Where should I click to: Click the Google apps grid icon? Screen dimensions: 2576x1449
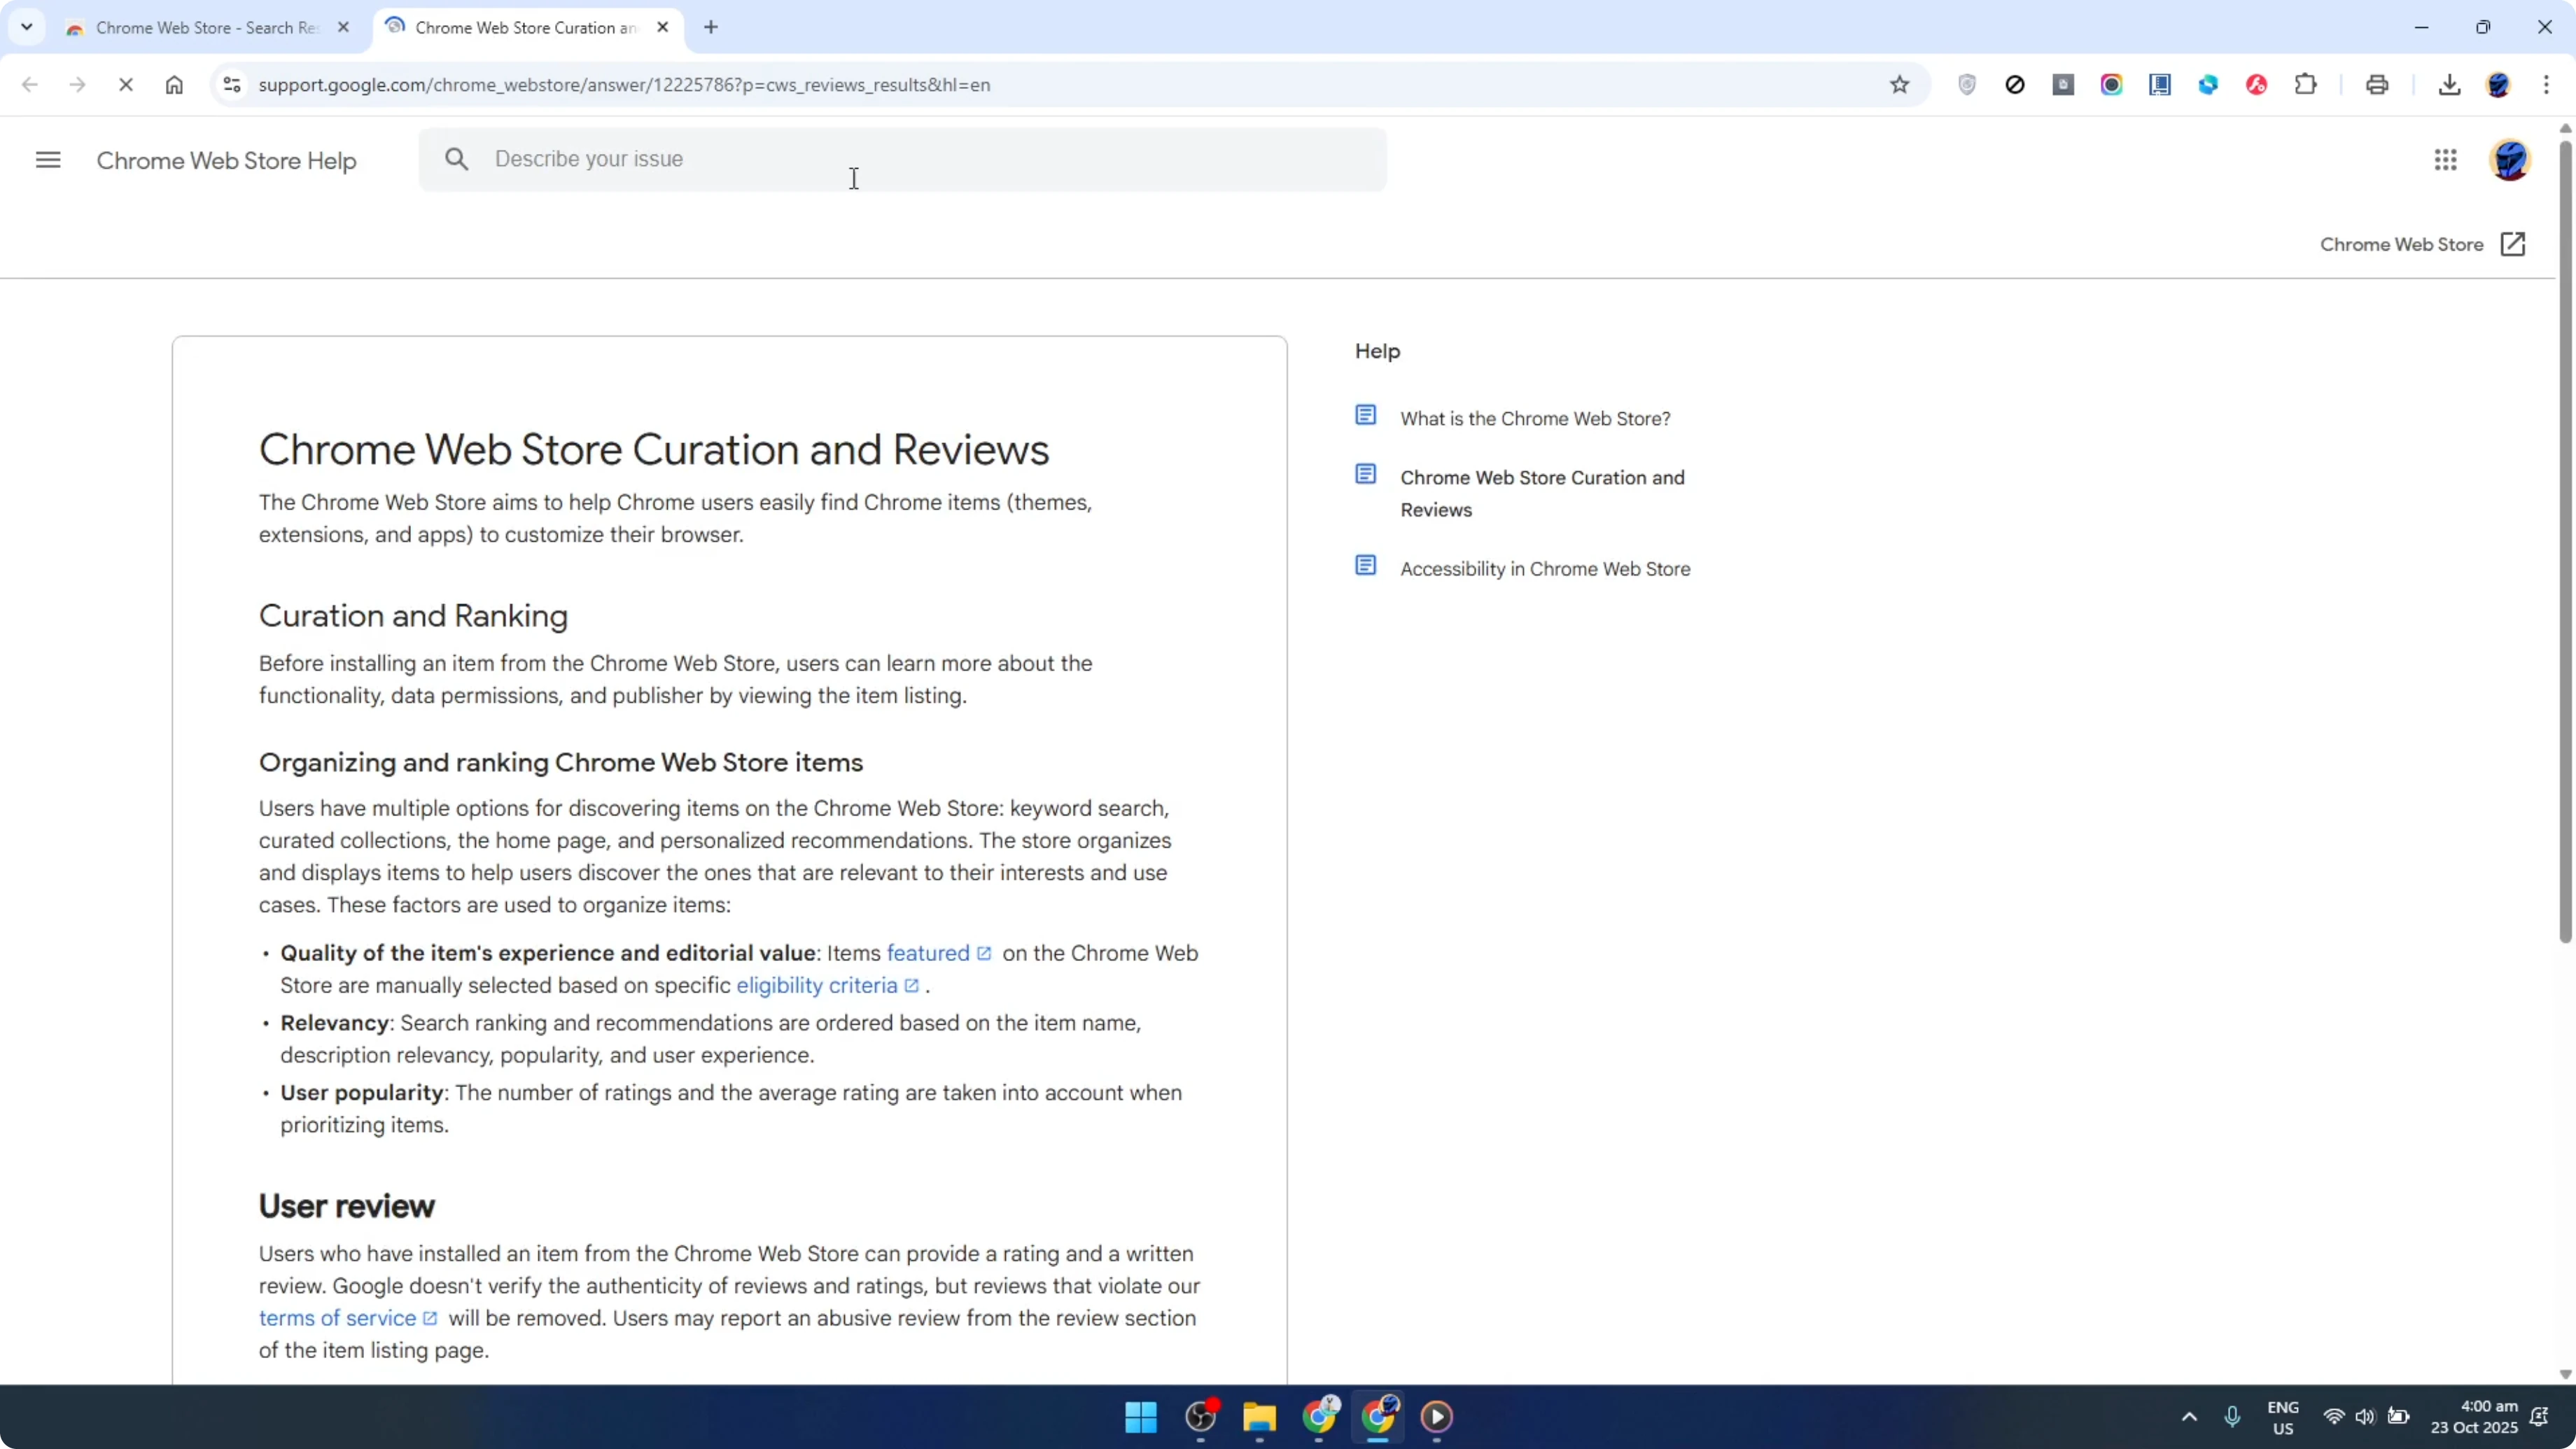(x=2445, y=160)
